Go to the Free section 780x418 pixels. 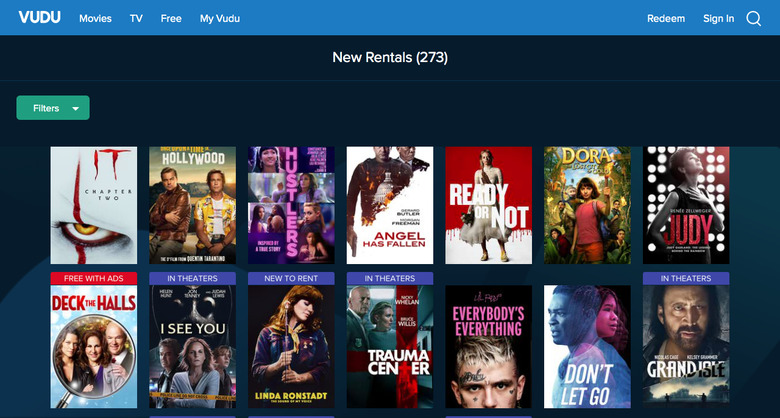click(171, 19)
